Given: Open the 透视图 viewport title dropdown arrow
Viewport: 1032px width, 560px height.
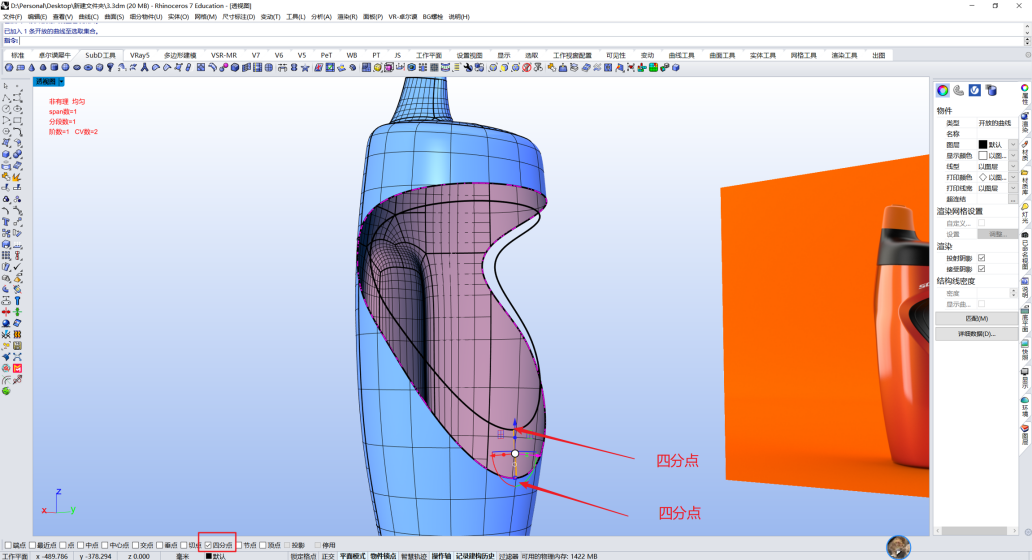Looking at the screenshot, I should pyautogui.click(x=61, y=82).
